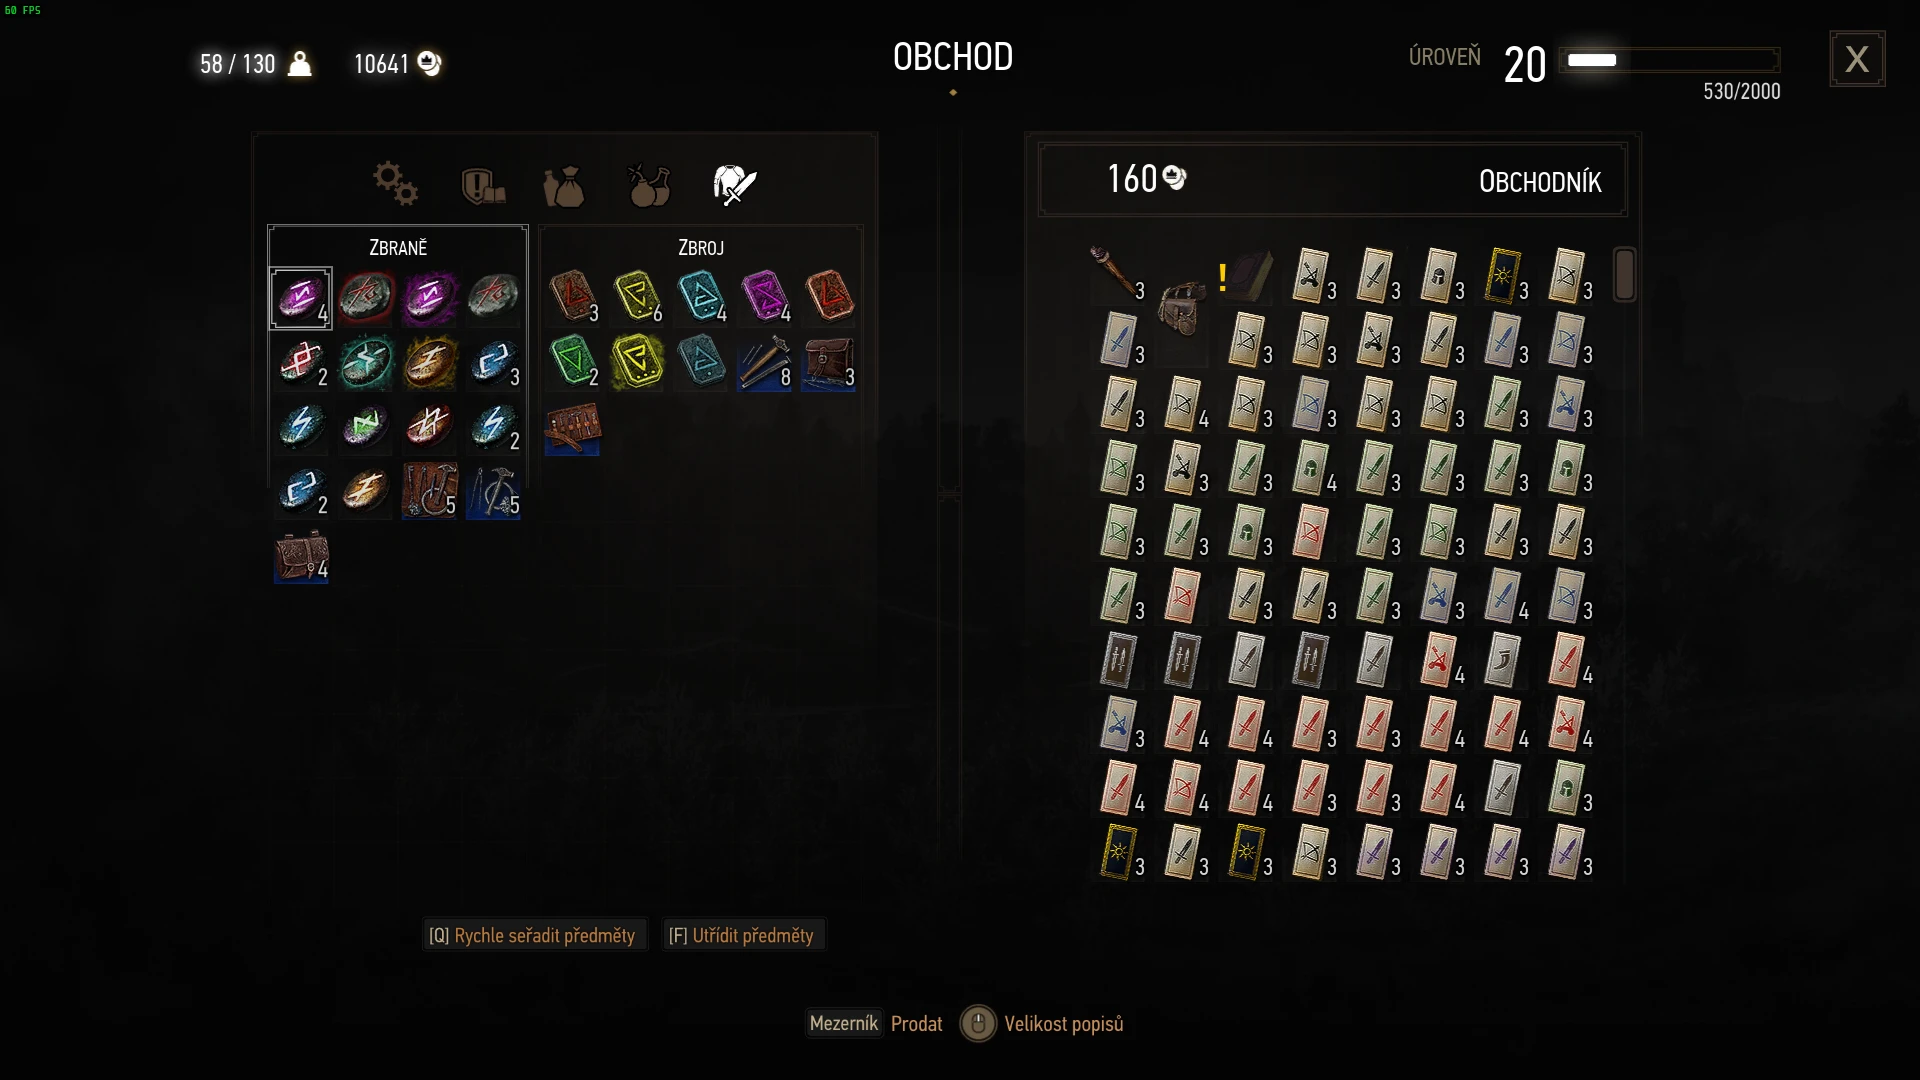Click Rychle seřadit předměty button
The image size is (1920, 1080).
point(533,935)
